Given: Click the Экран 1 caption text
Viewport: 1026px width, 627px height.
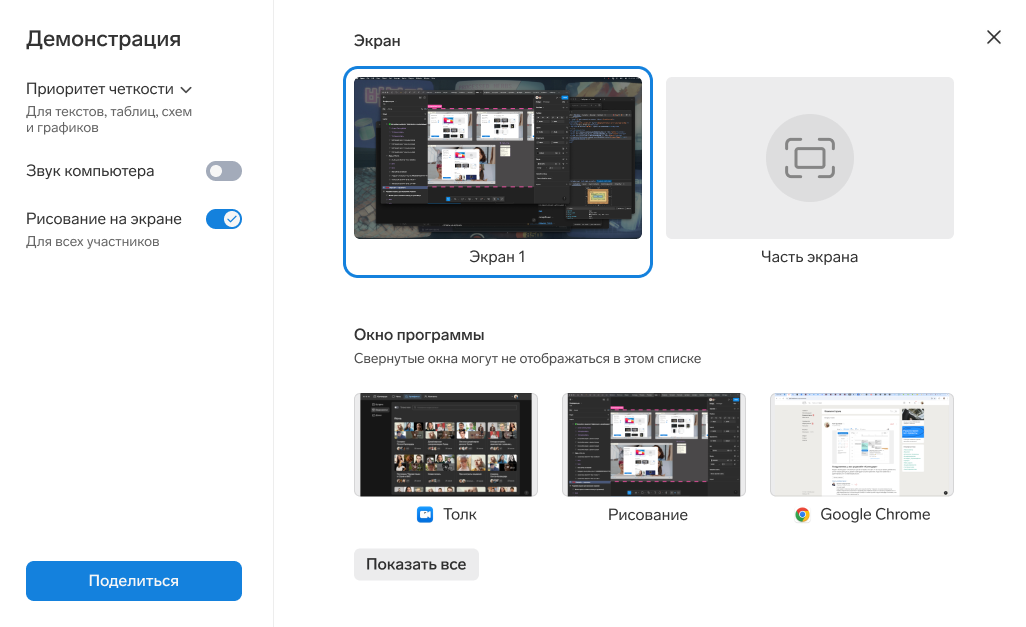Looking at the screenshot, I should (x=498, y=257).
